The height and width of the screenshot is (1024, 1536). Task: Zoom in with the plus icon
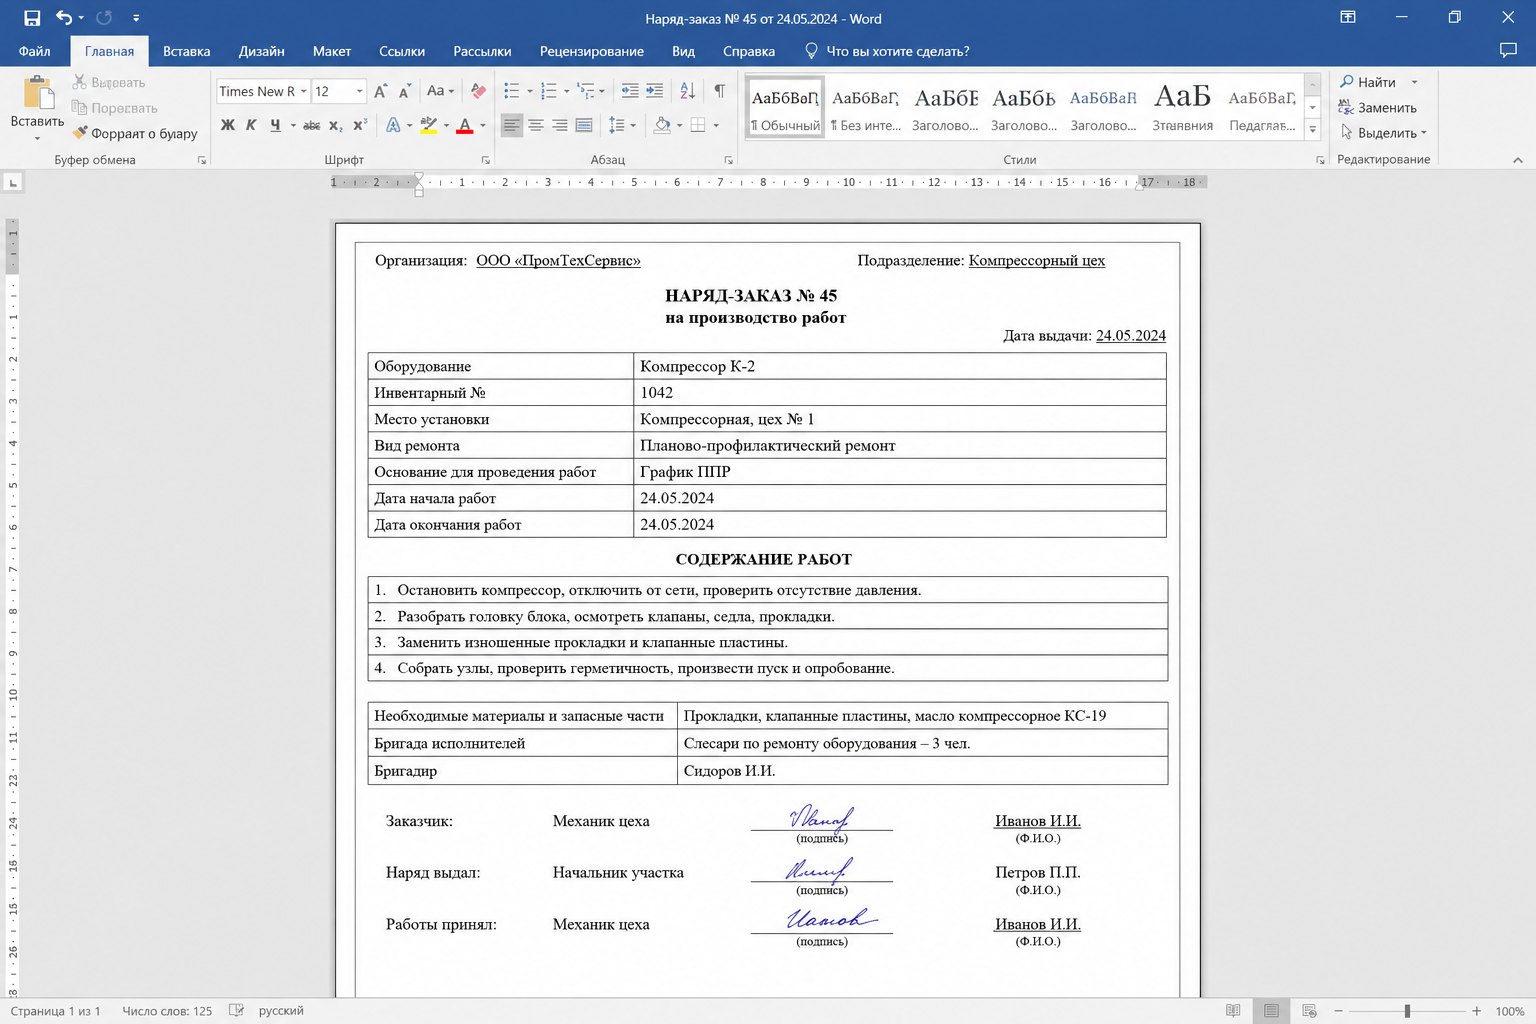[x=1476, y=1011]
